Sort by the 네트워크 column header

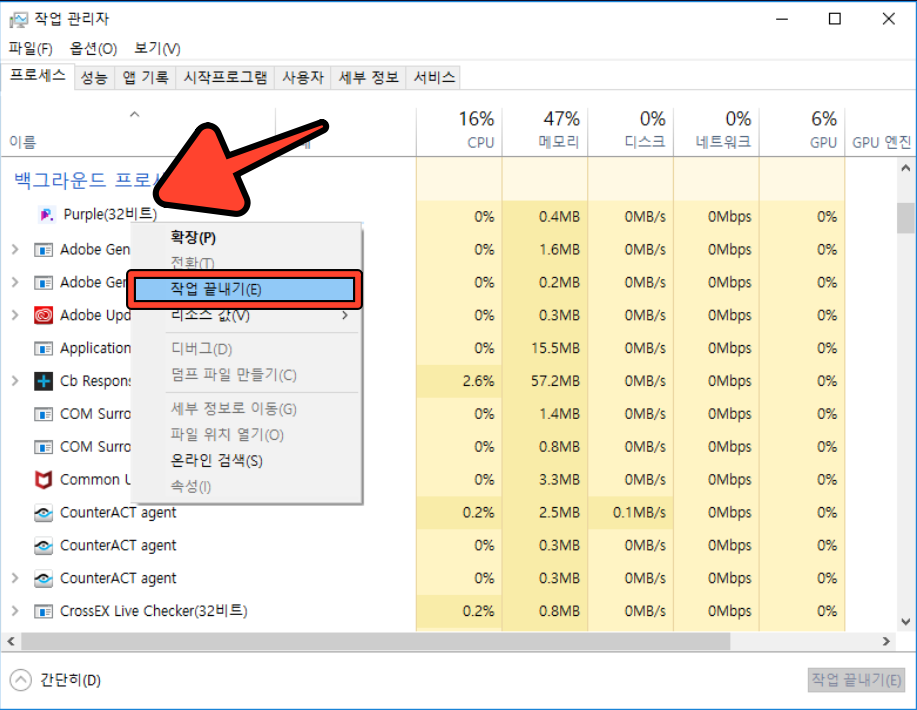click(x=716, y=132)
